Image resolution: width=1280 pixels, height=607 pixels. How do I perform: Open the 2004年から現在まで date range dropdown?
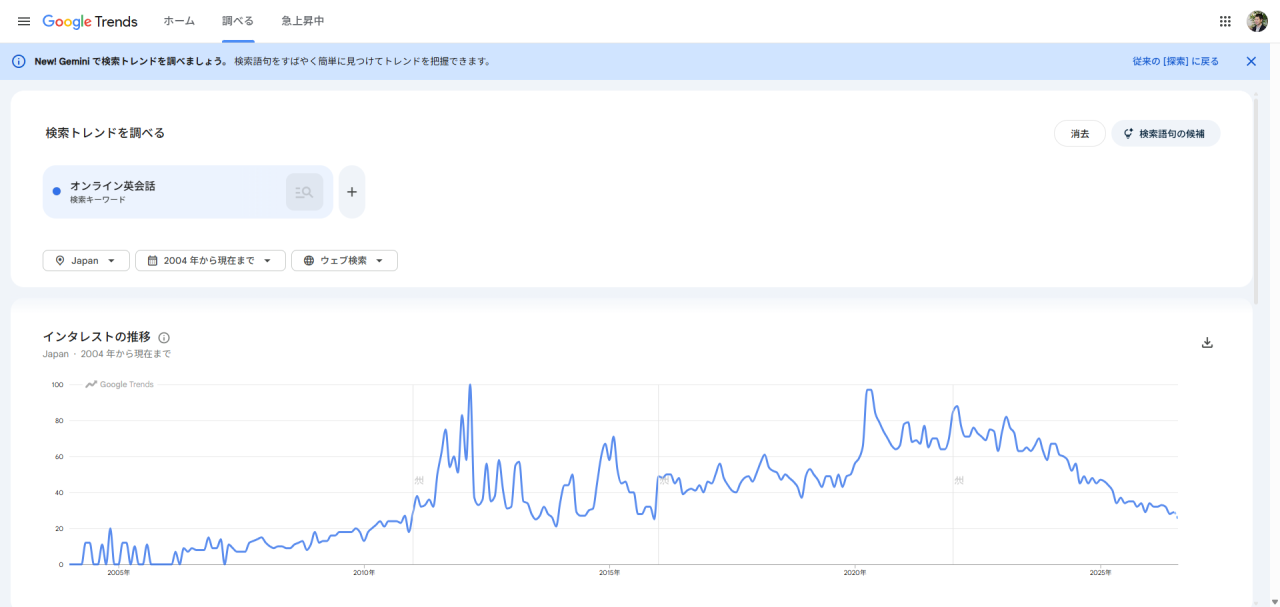(x=210, y=260)
